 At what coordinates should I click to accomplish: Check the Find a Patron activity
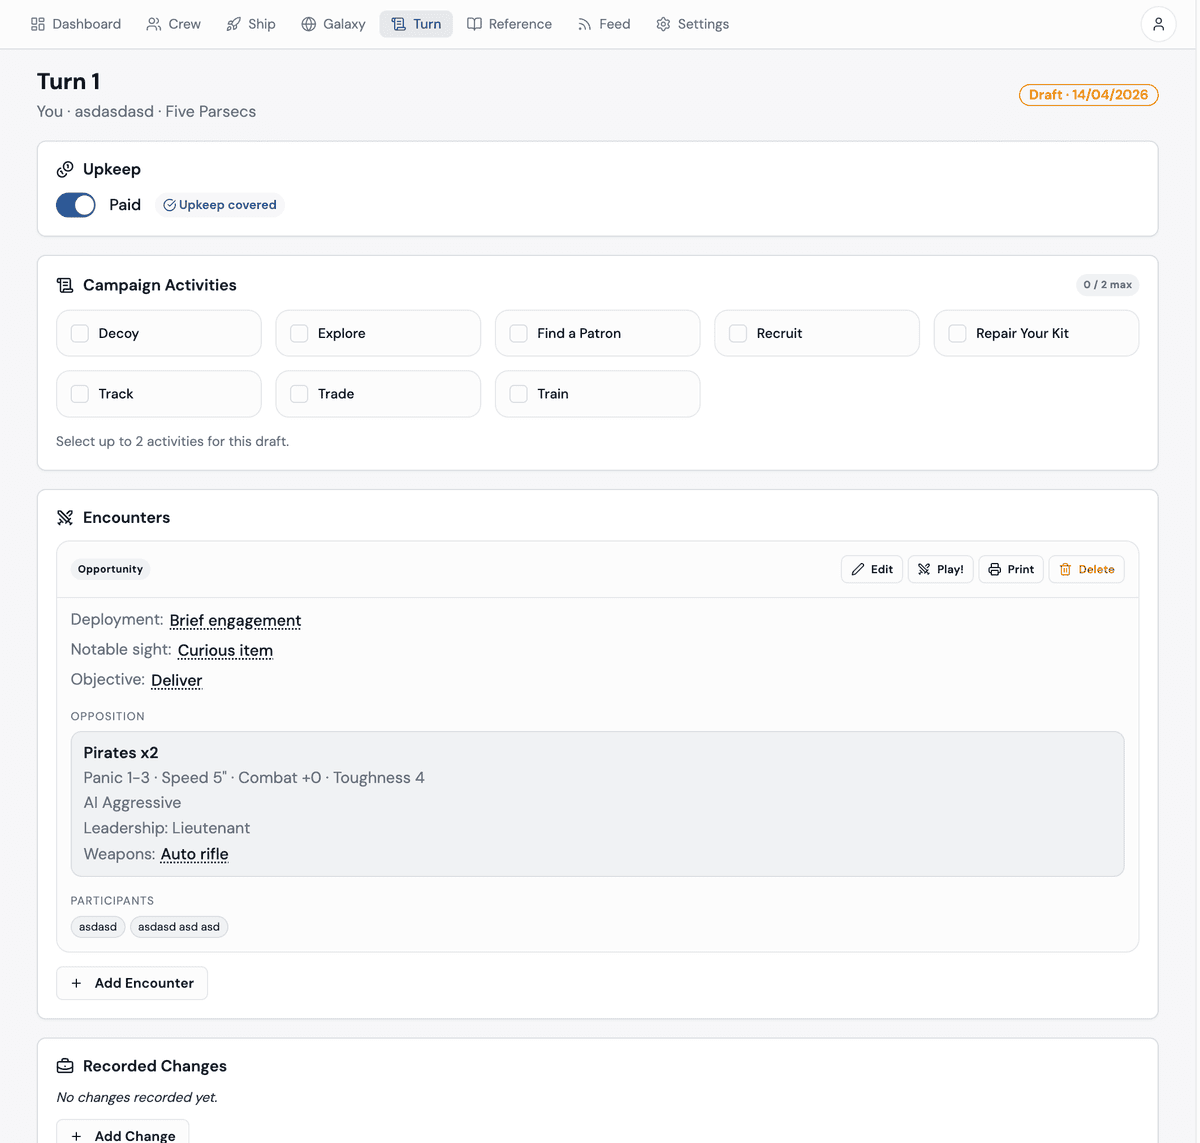(519, 334)
